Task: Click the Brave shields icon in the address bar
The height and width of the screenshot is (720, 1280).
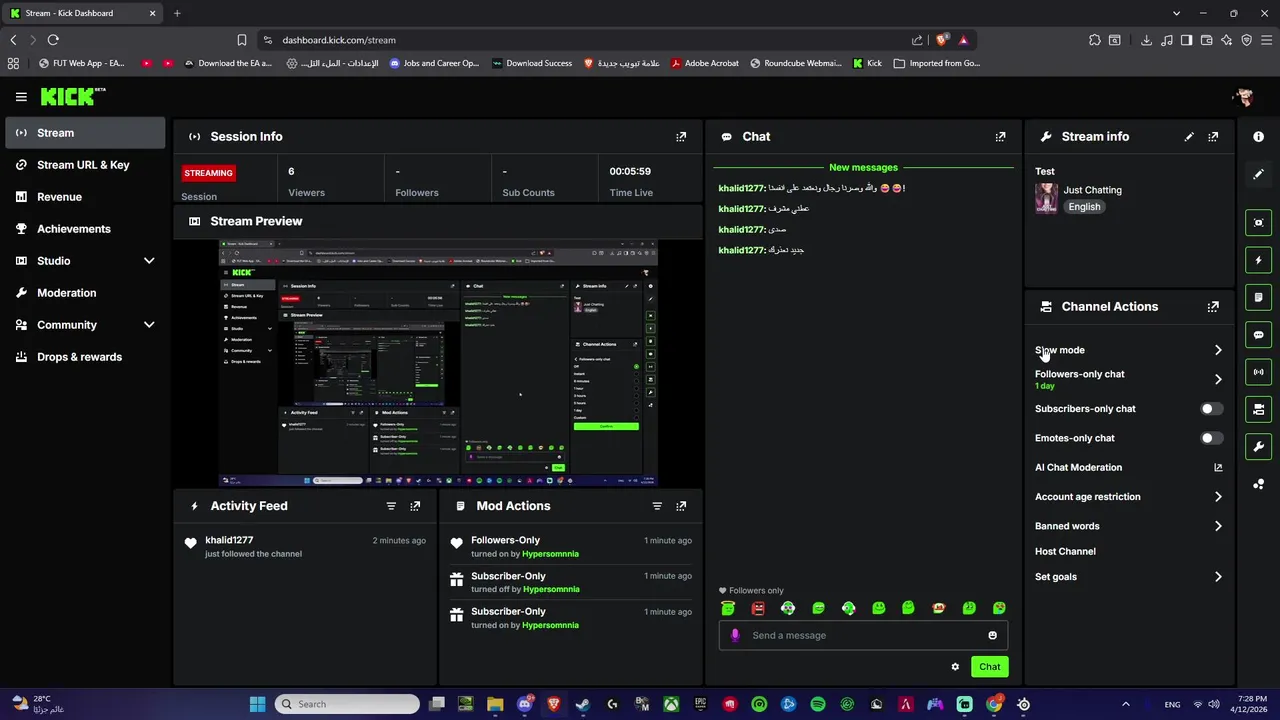Action: click(x=941, y=40)
